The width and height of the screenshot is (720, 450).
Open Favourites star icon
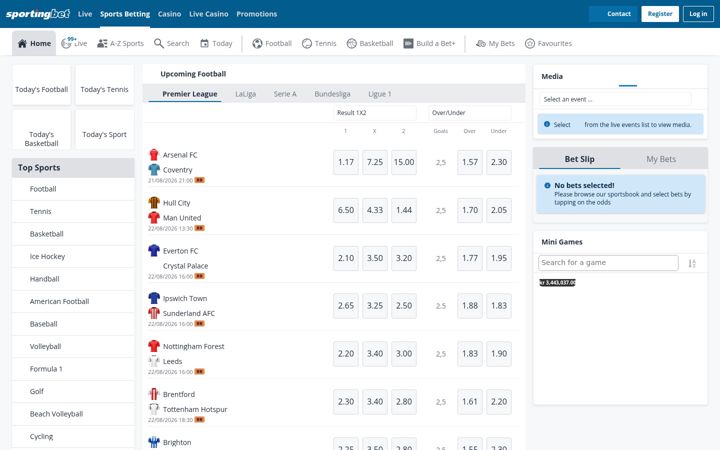(530, 43)
